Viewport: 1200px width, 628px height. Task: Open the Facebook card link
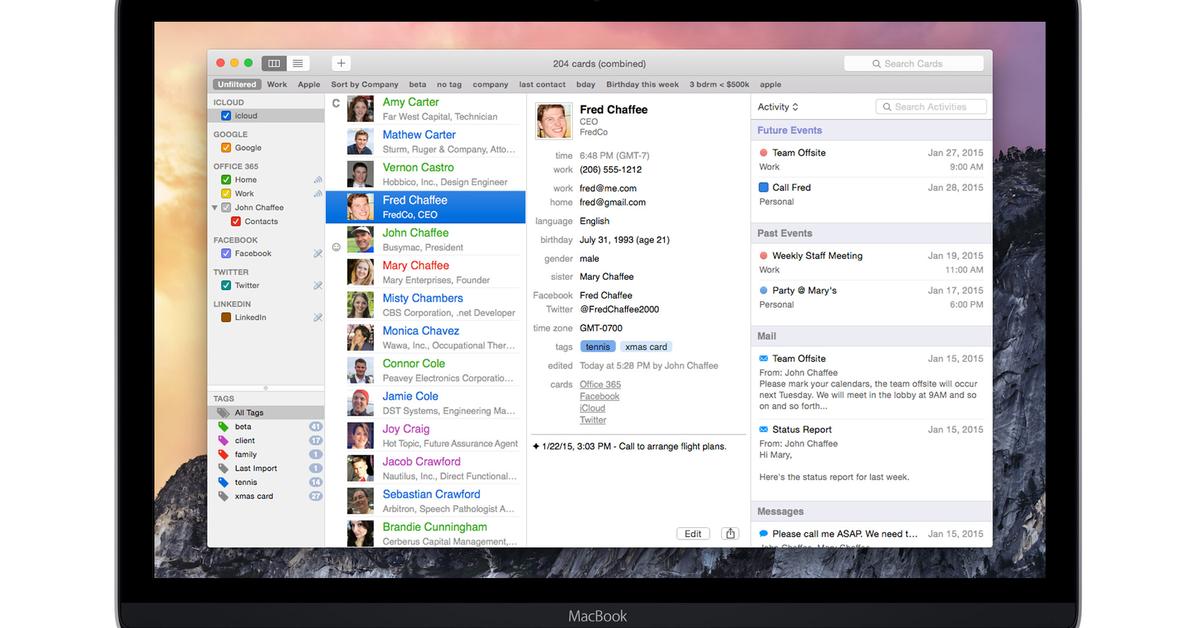[x=599, y=397]
